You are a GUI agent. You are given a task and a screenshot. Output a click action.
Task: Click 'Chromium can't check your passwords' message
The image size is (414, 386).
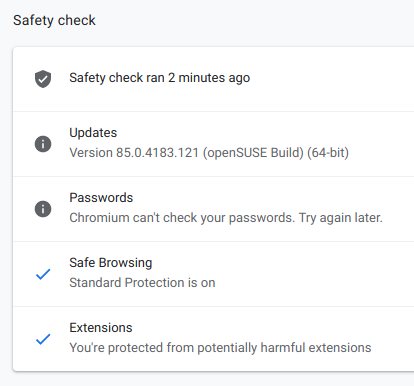(x=182, y=218)
